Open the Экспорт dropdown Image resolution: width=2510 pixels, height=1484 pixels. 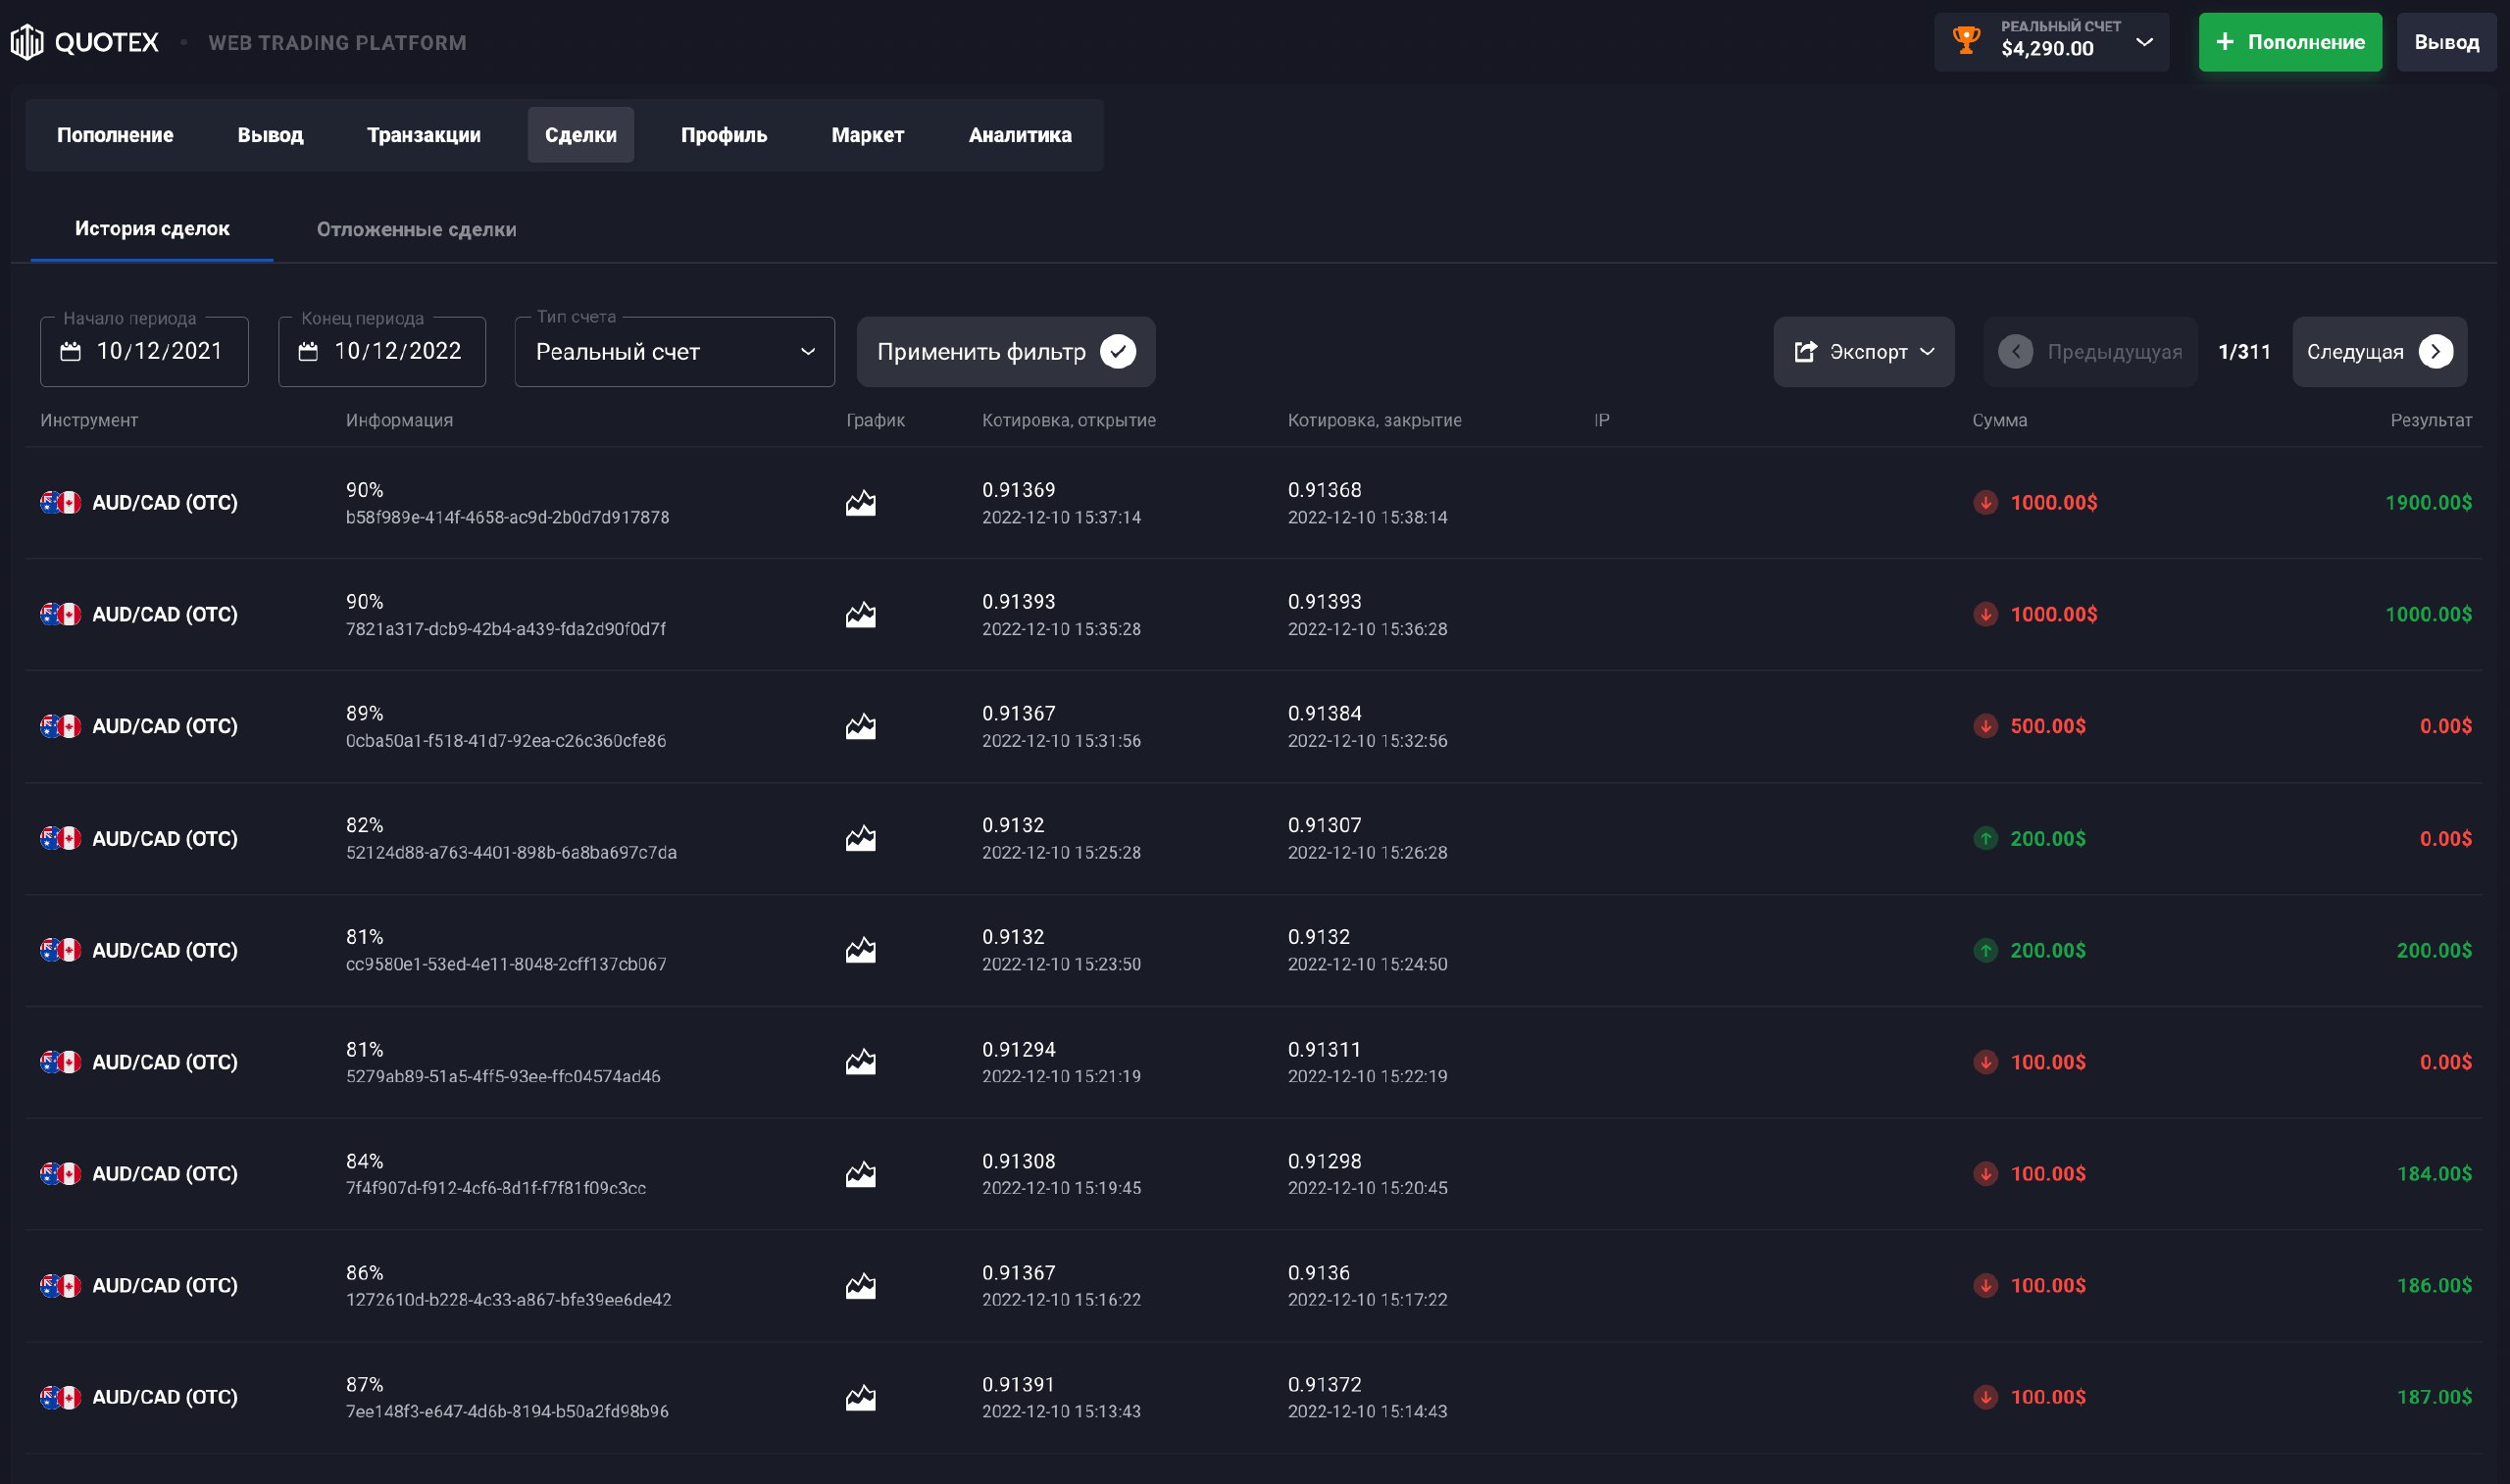click(x=1864, y=352)
